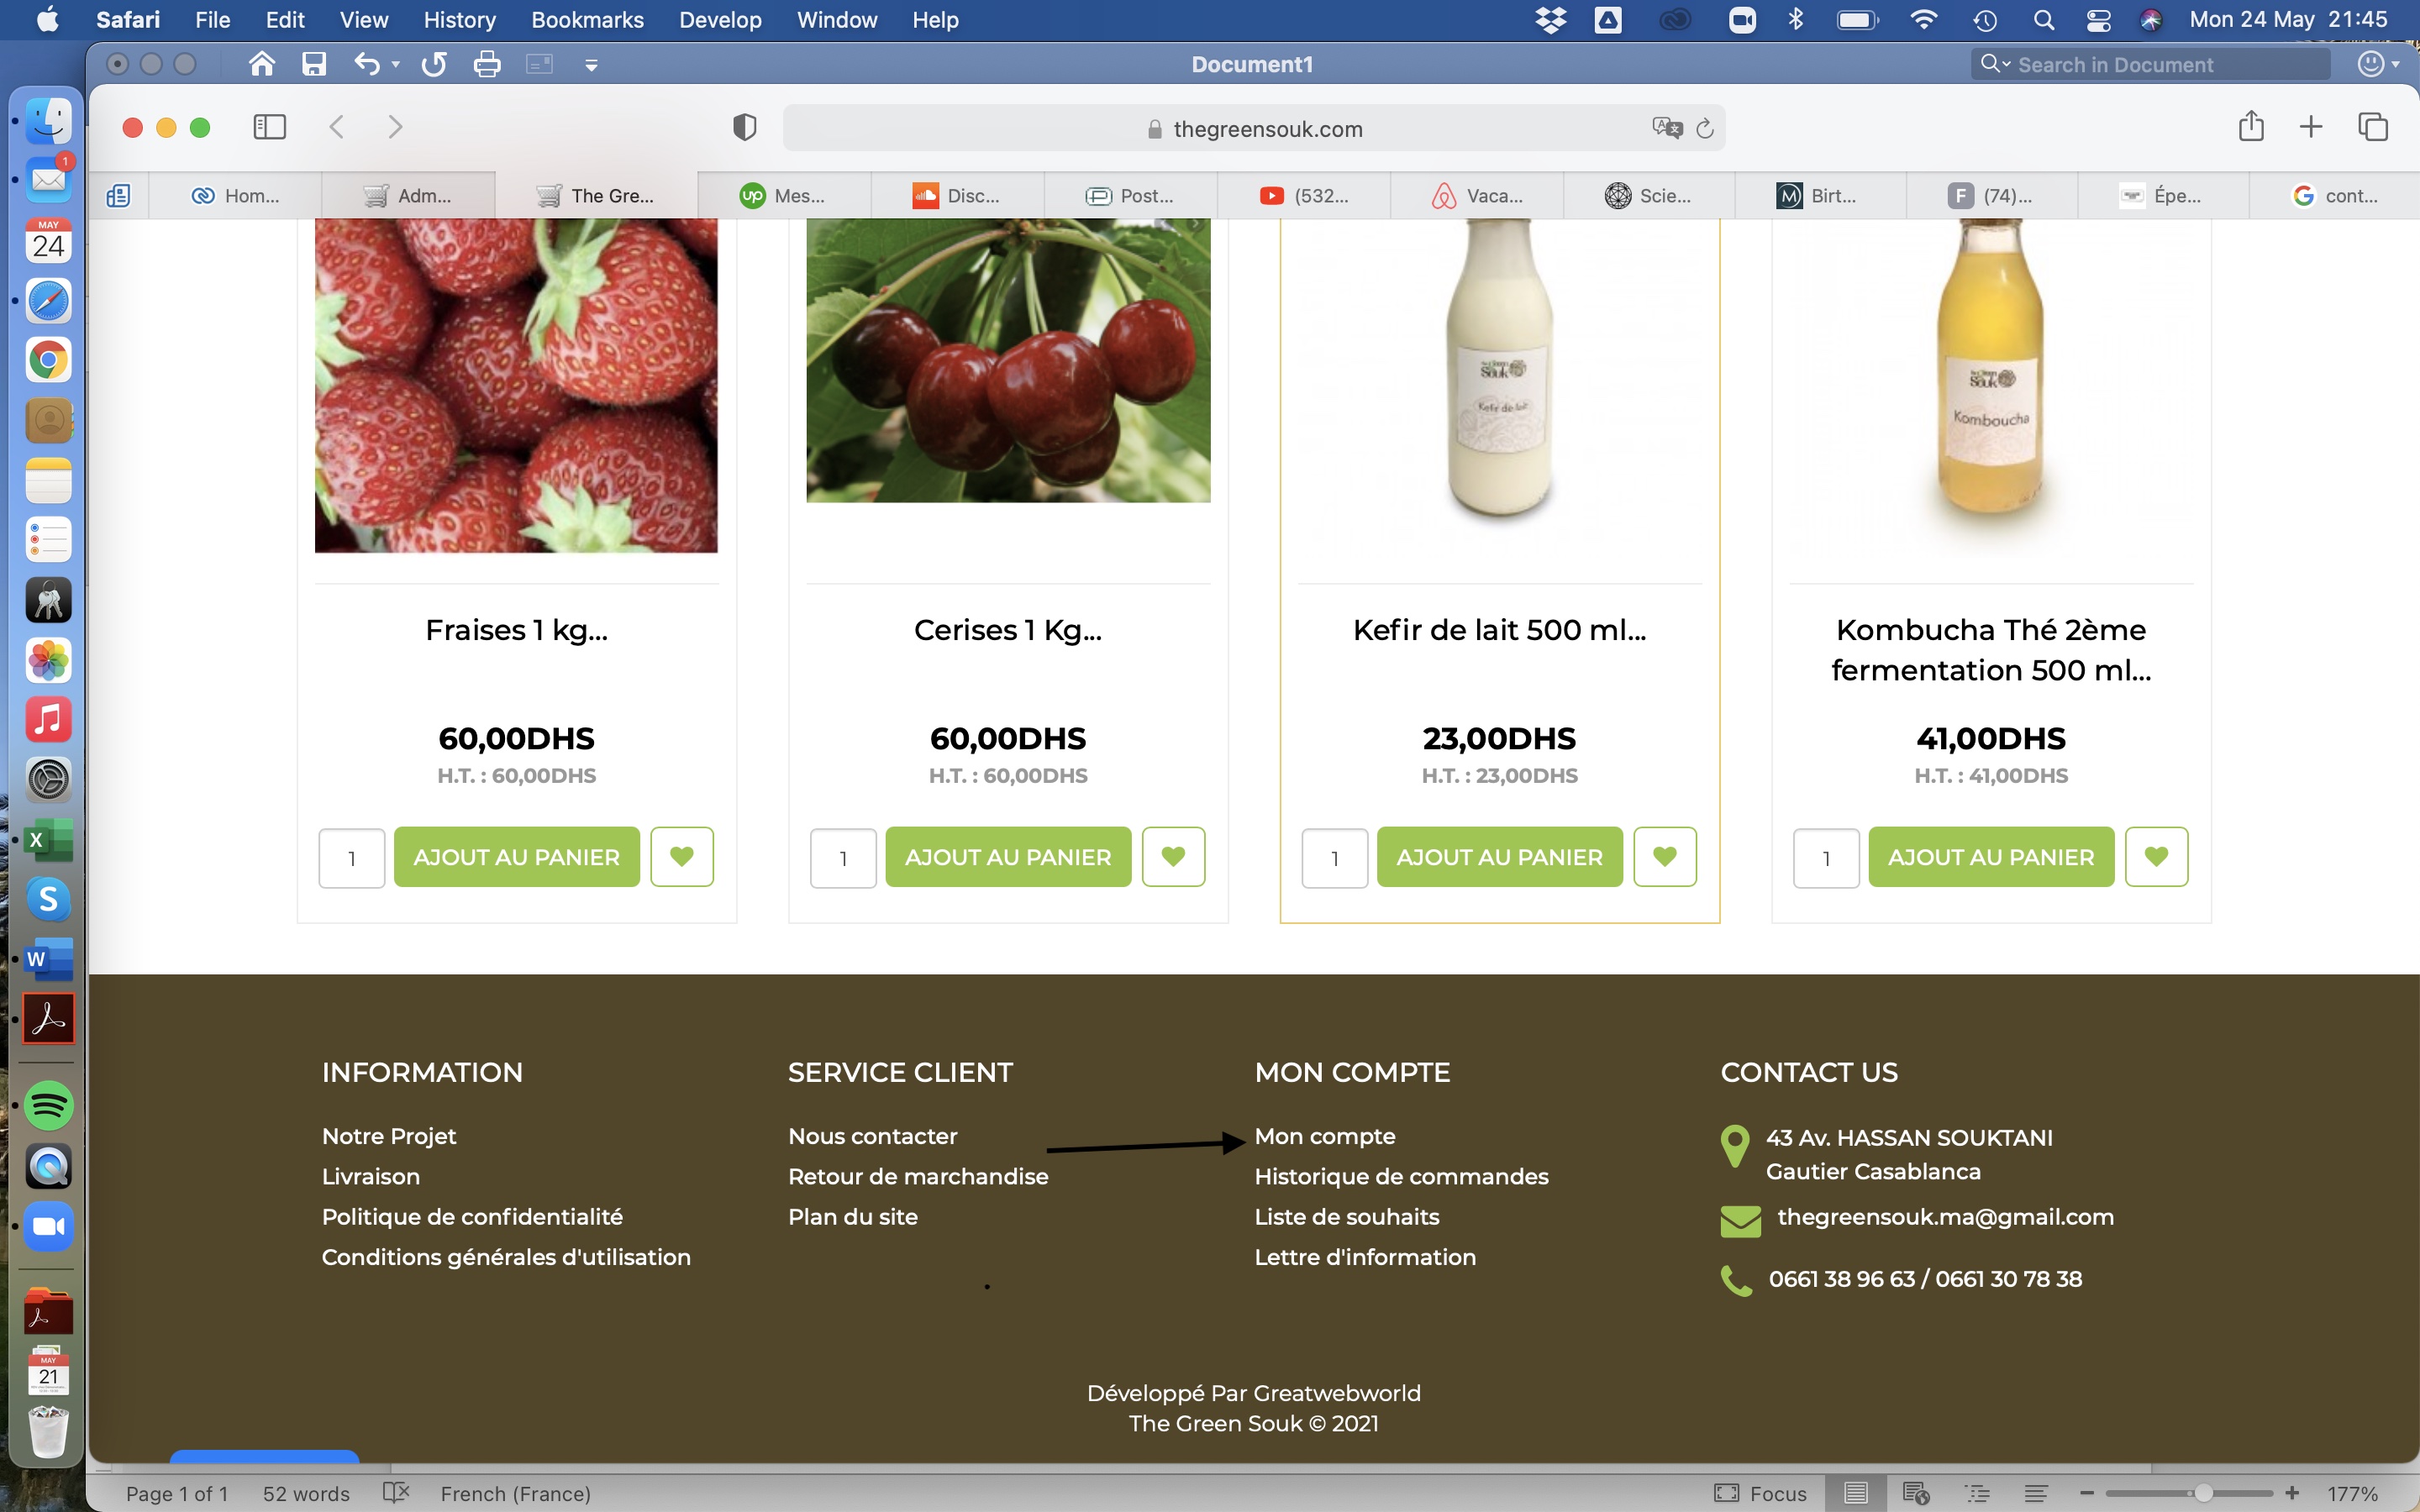Open Historique de commandes link
The image size is (2420, 1512).
click(1401, 1176)
